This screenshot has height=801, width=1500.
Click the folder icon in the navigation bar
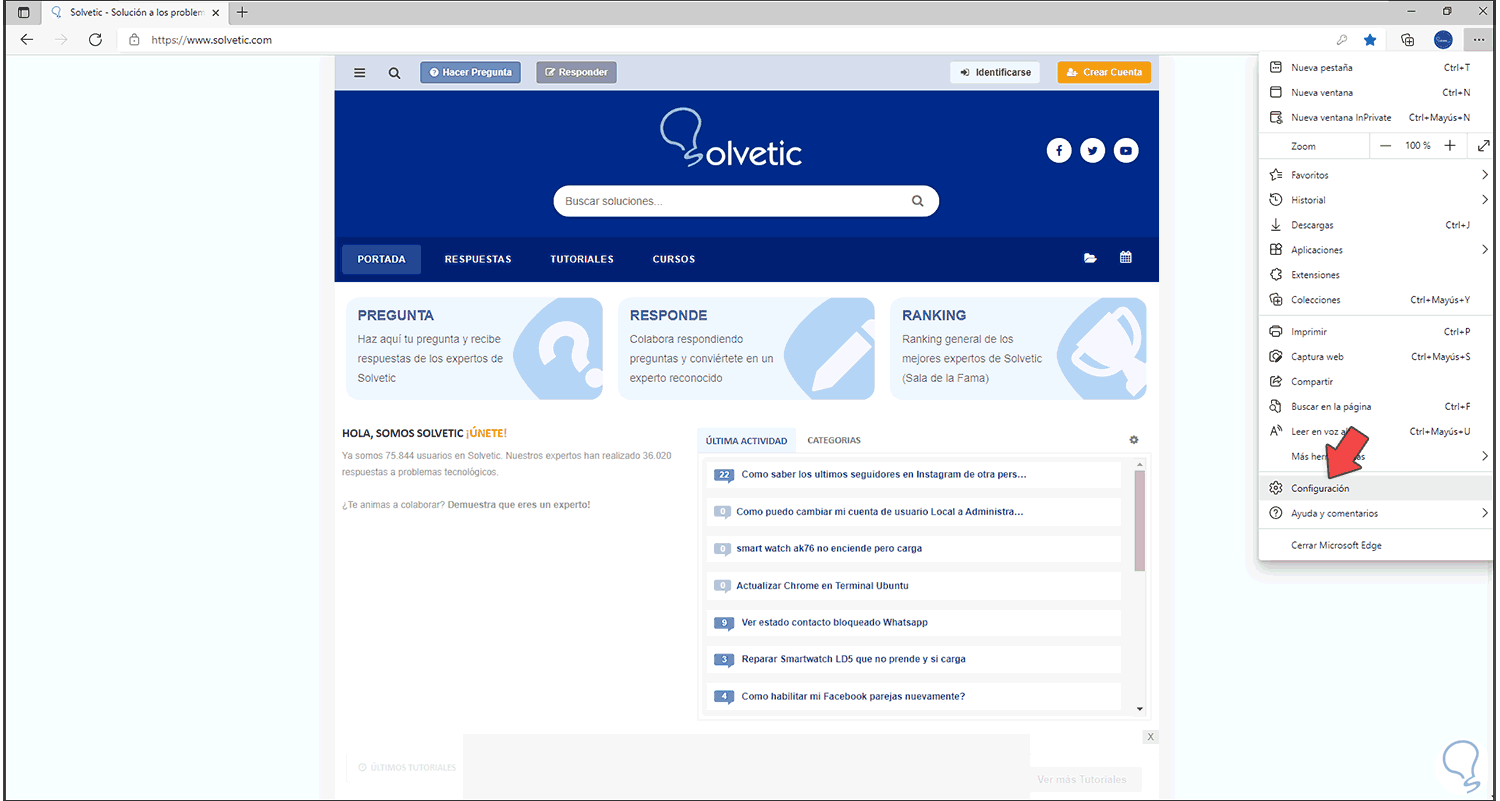1090,258
